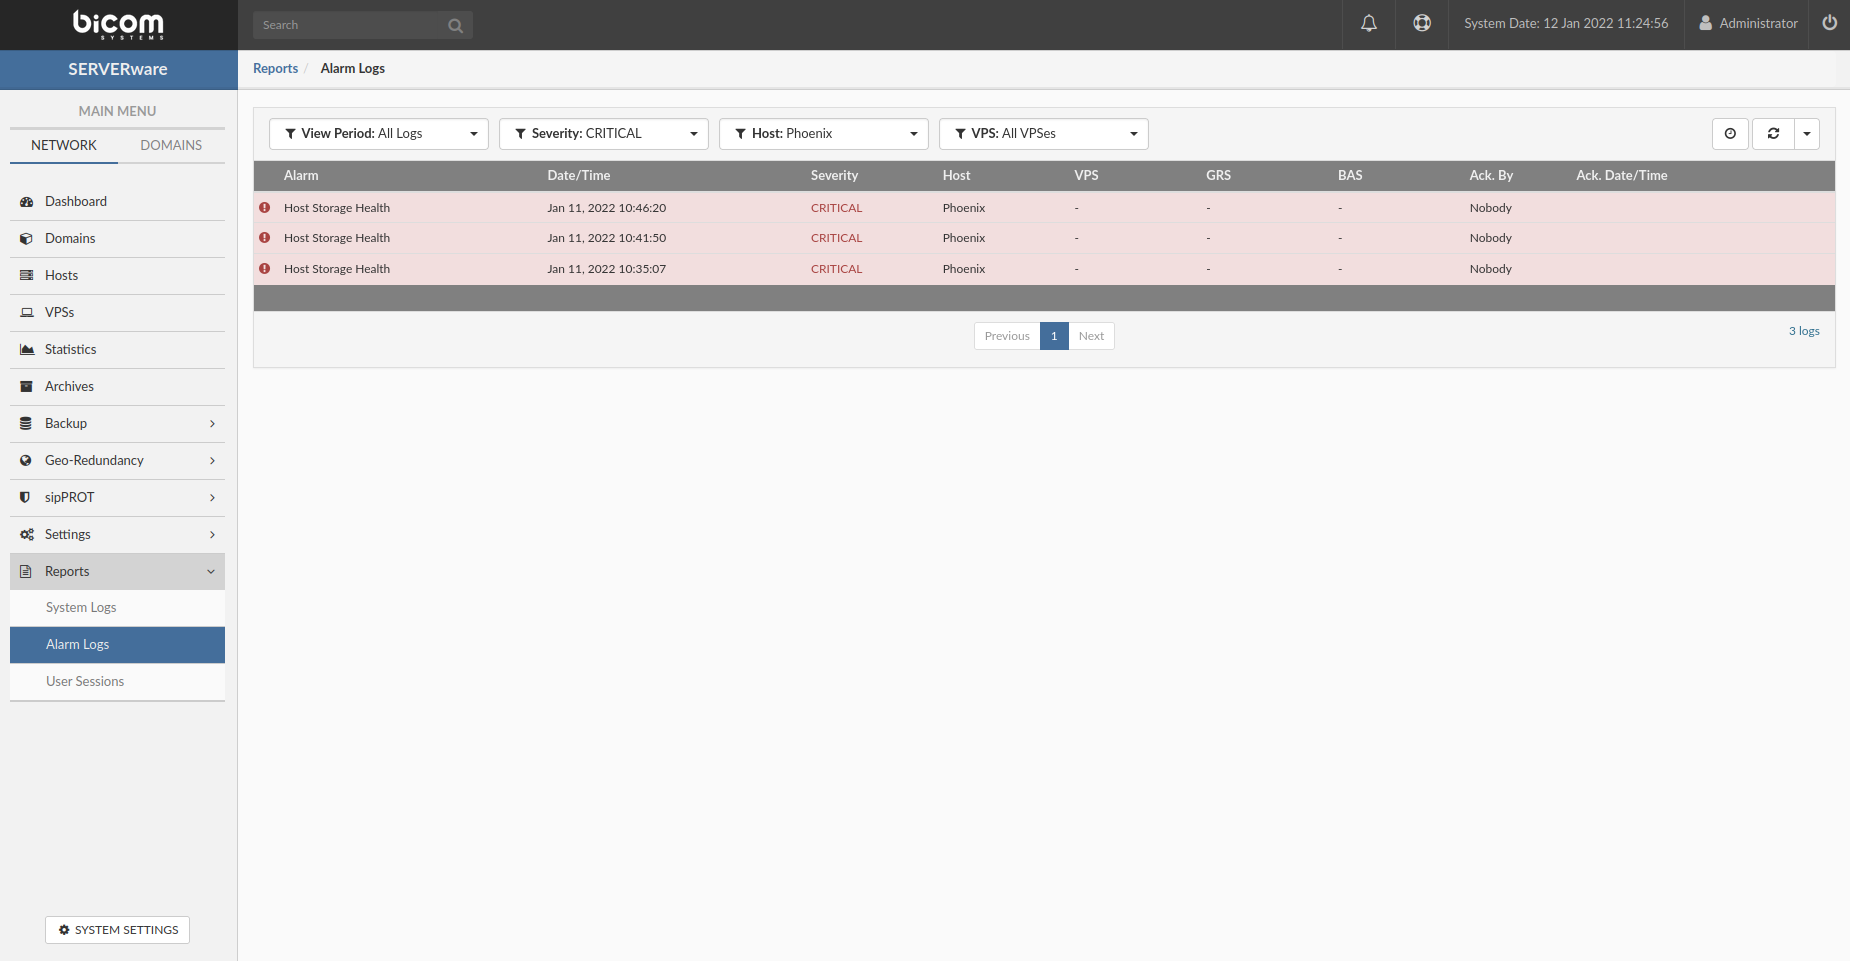This screenshot has height=961, width=1850.
Task: Click the Next pagination button
Action: [x=1091, y=336]
